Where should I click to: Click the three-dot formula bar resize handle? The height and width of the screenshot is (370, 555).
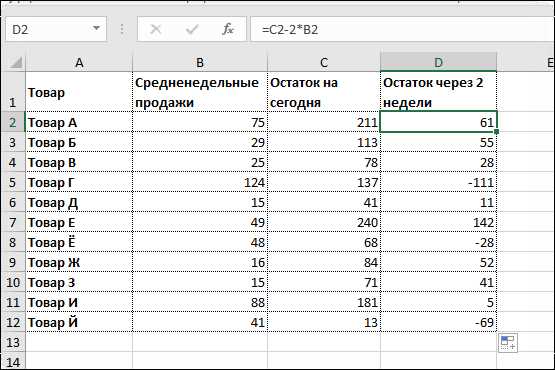point(122,29)
